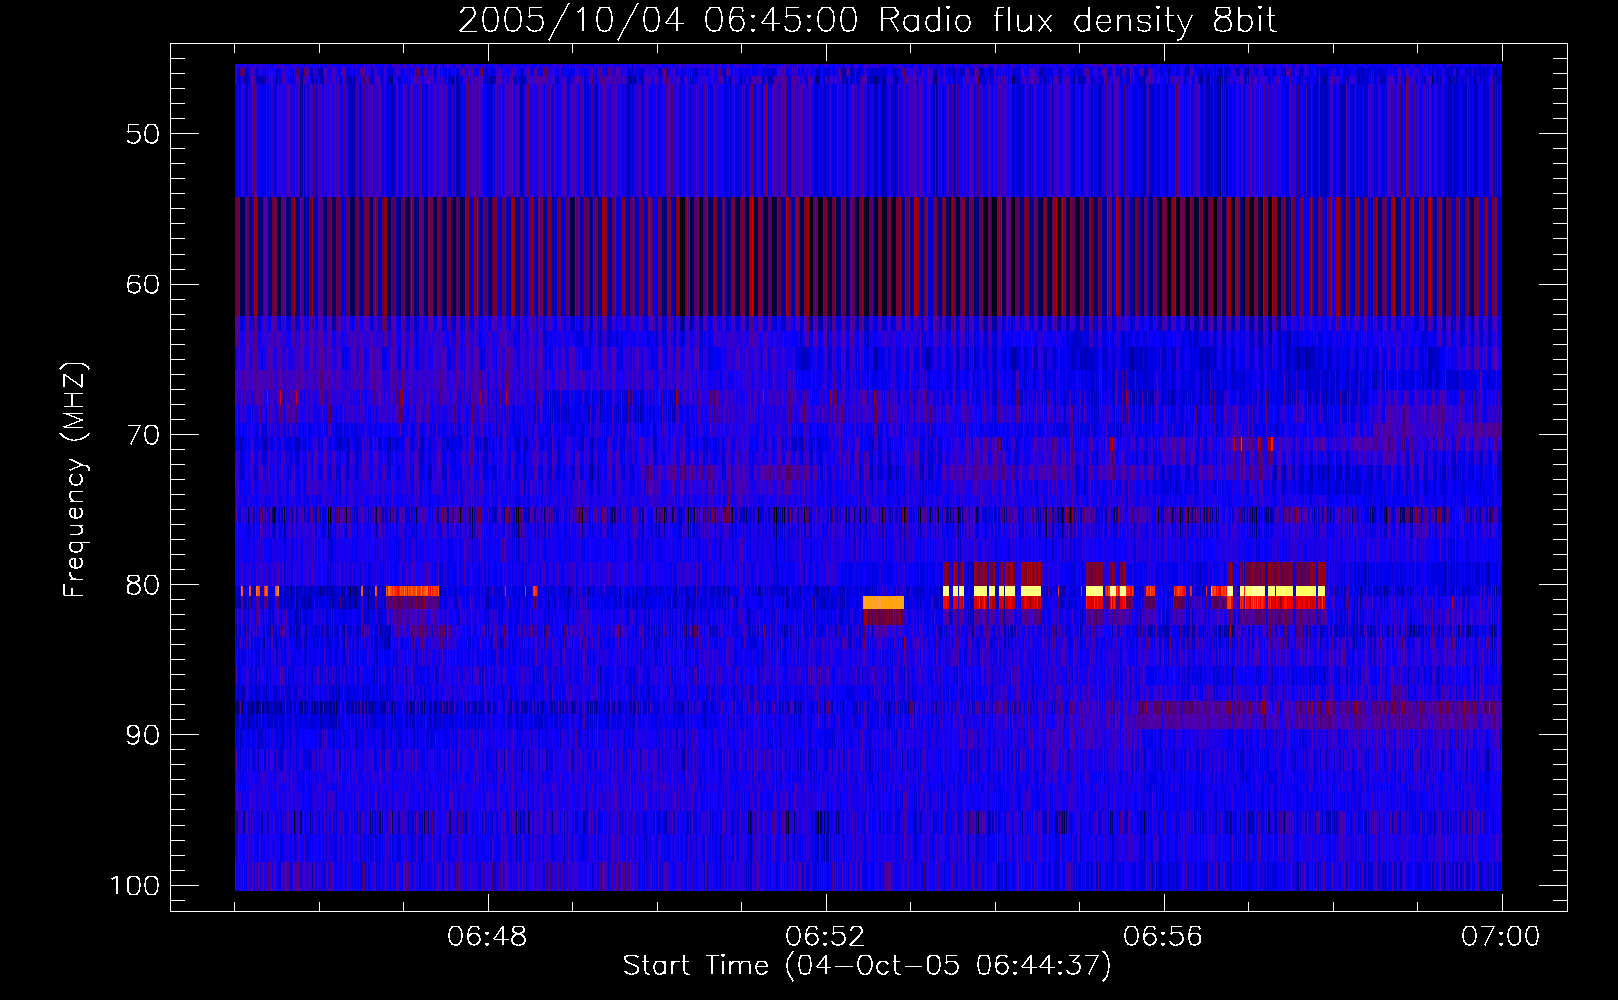1618x1000 pixels.
Task: Click the orange burst block near 06:52:30
Action: (883, 602)
